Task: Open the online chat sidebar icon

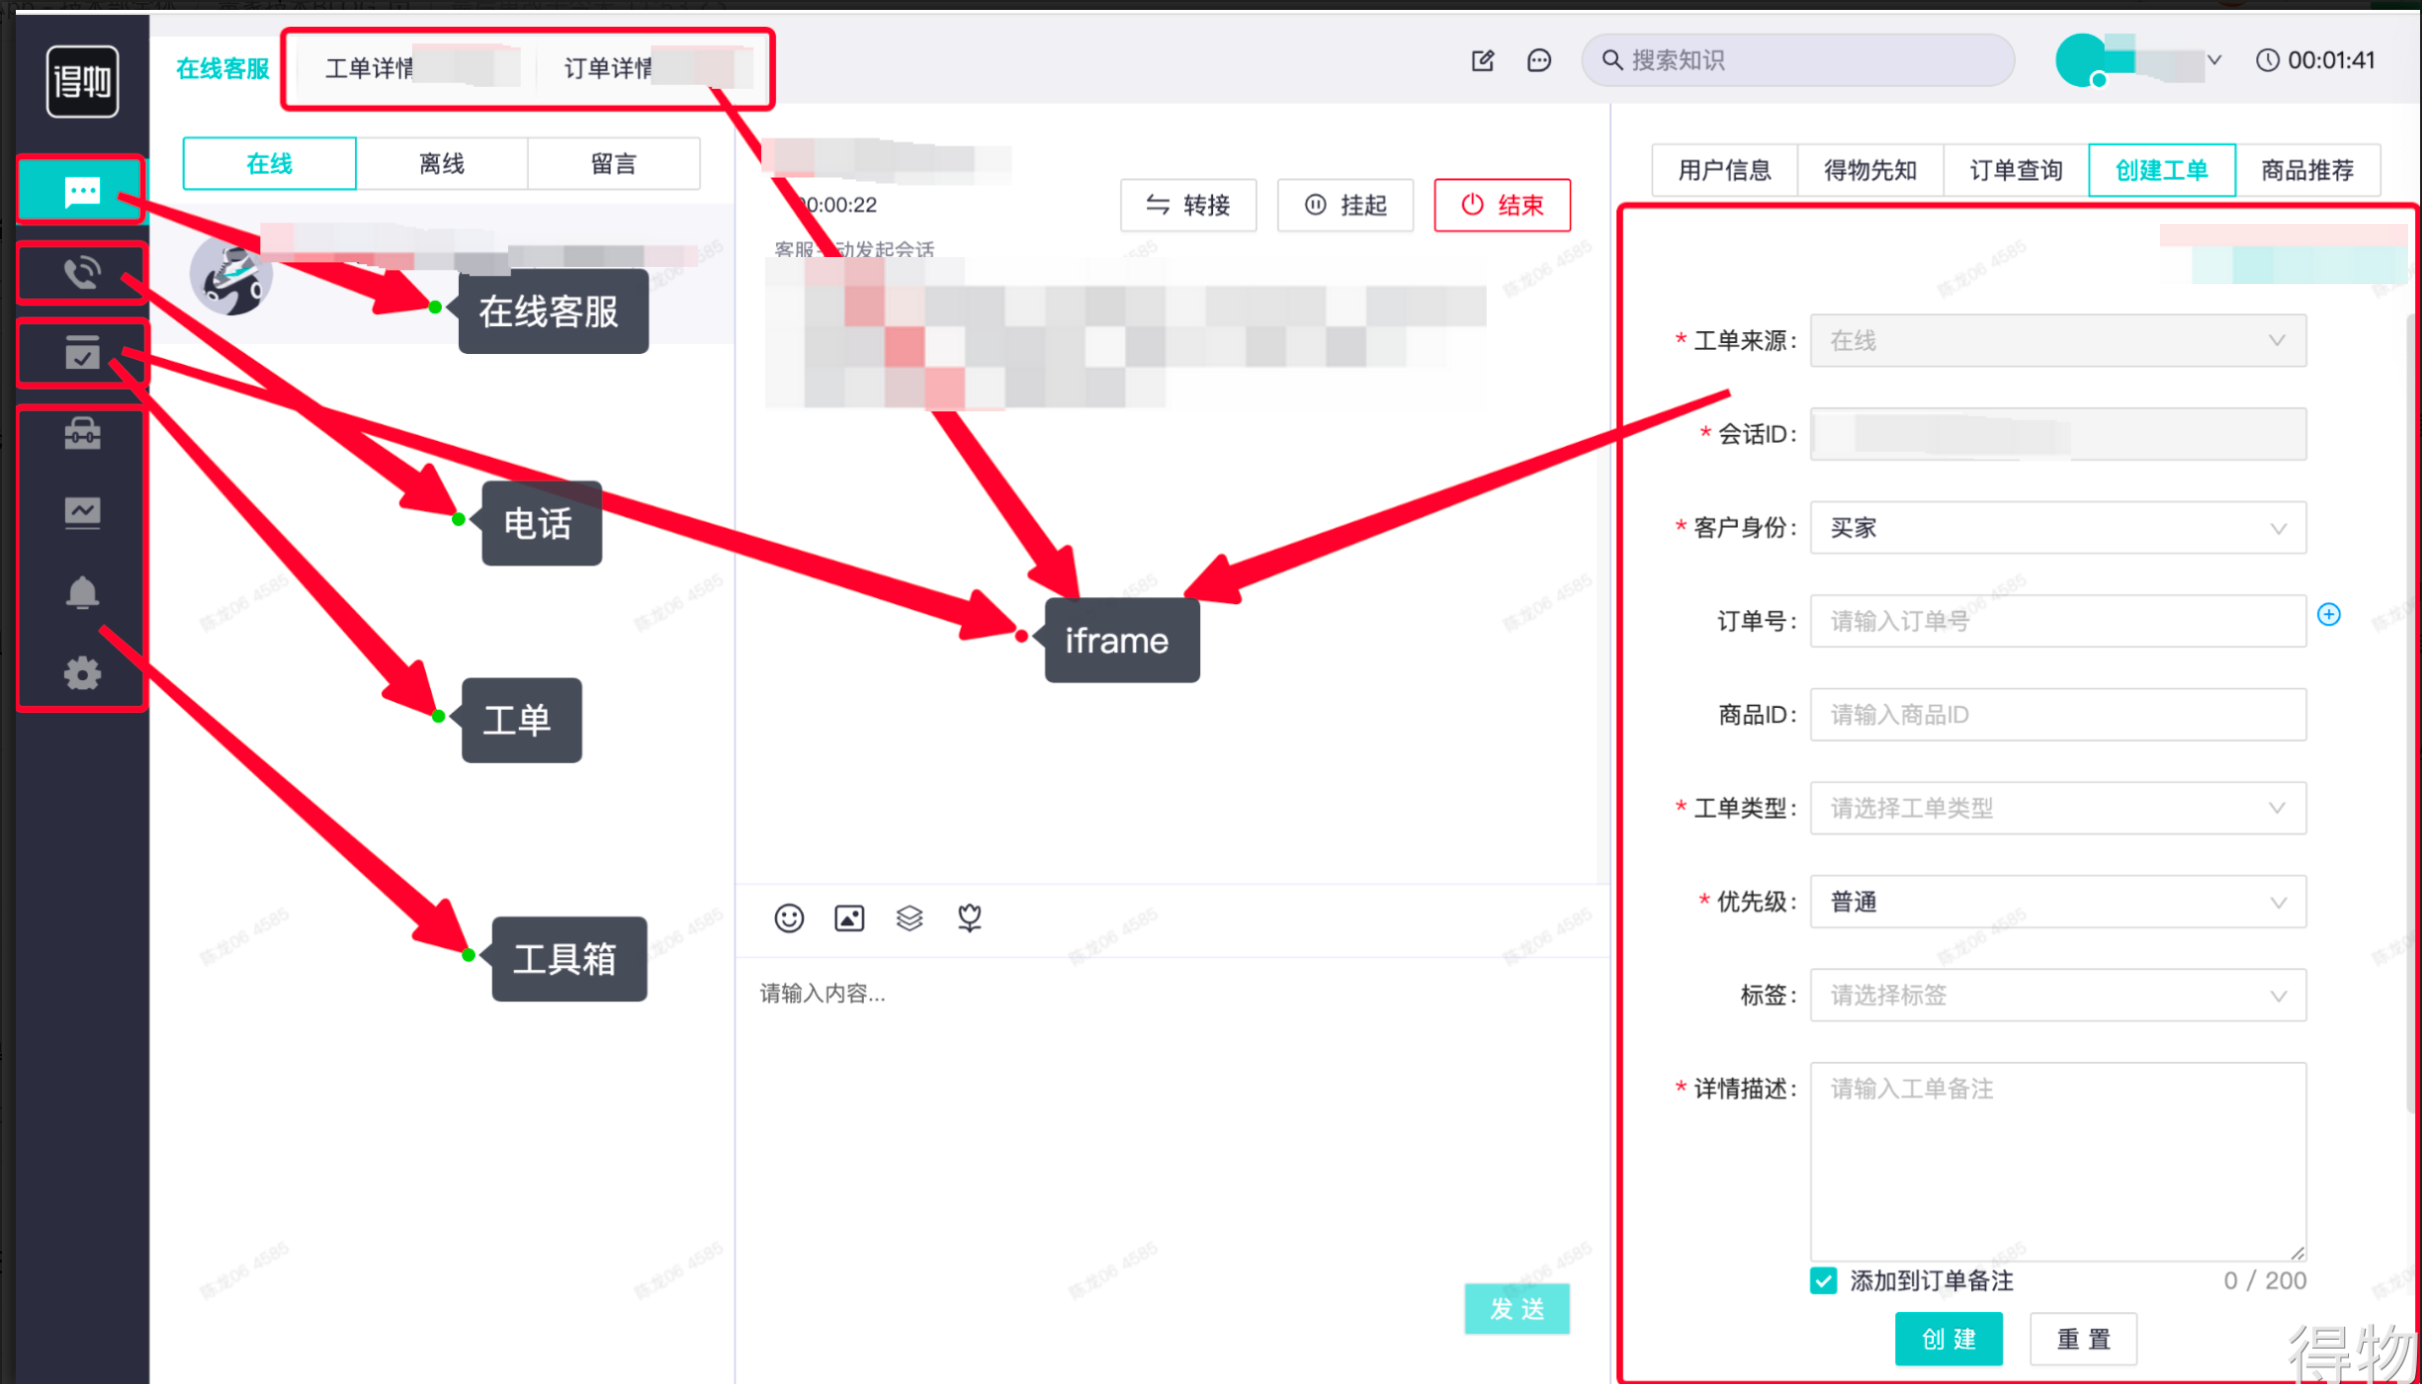Action: click(82, 190)
